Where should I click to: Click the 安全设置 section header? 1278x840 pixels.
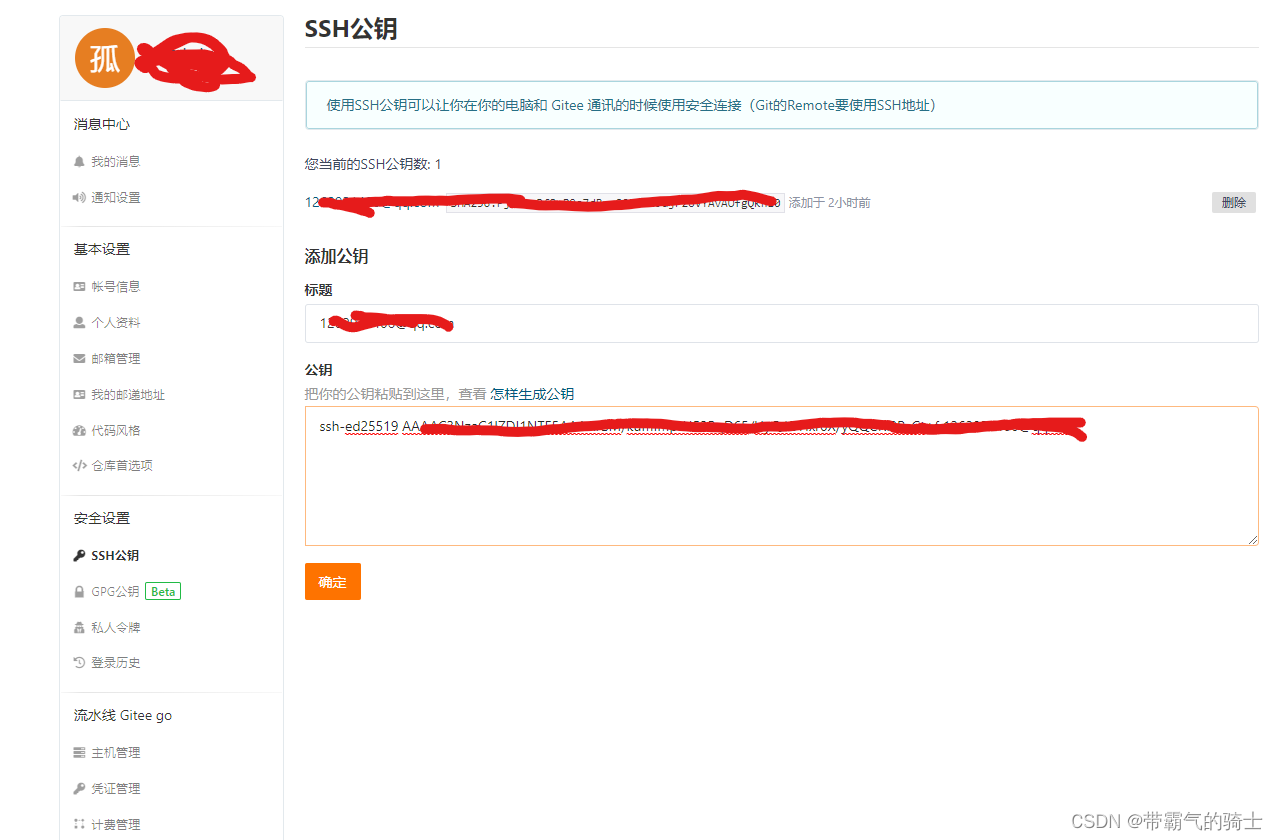(x=102, y=518)
